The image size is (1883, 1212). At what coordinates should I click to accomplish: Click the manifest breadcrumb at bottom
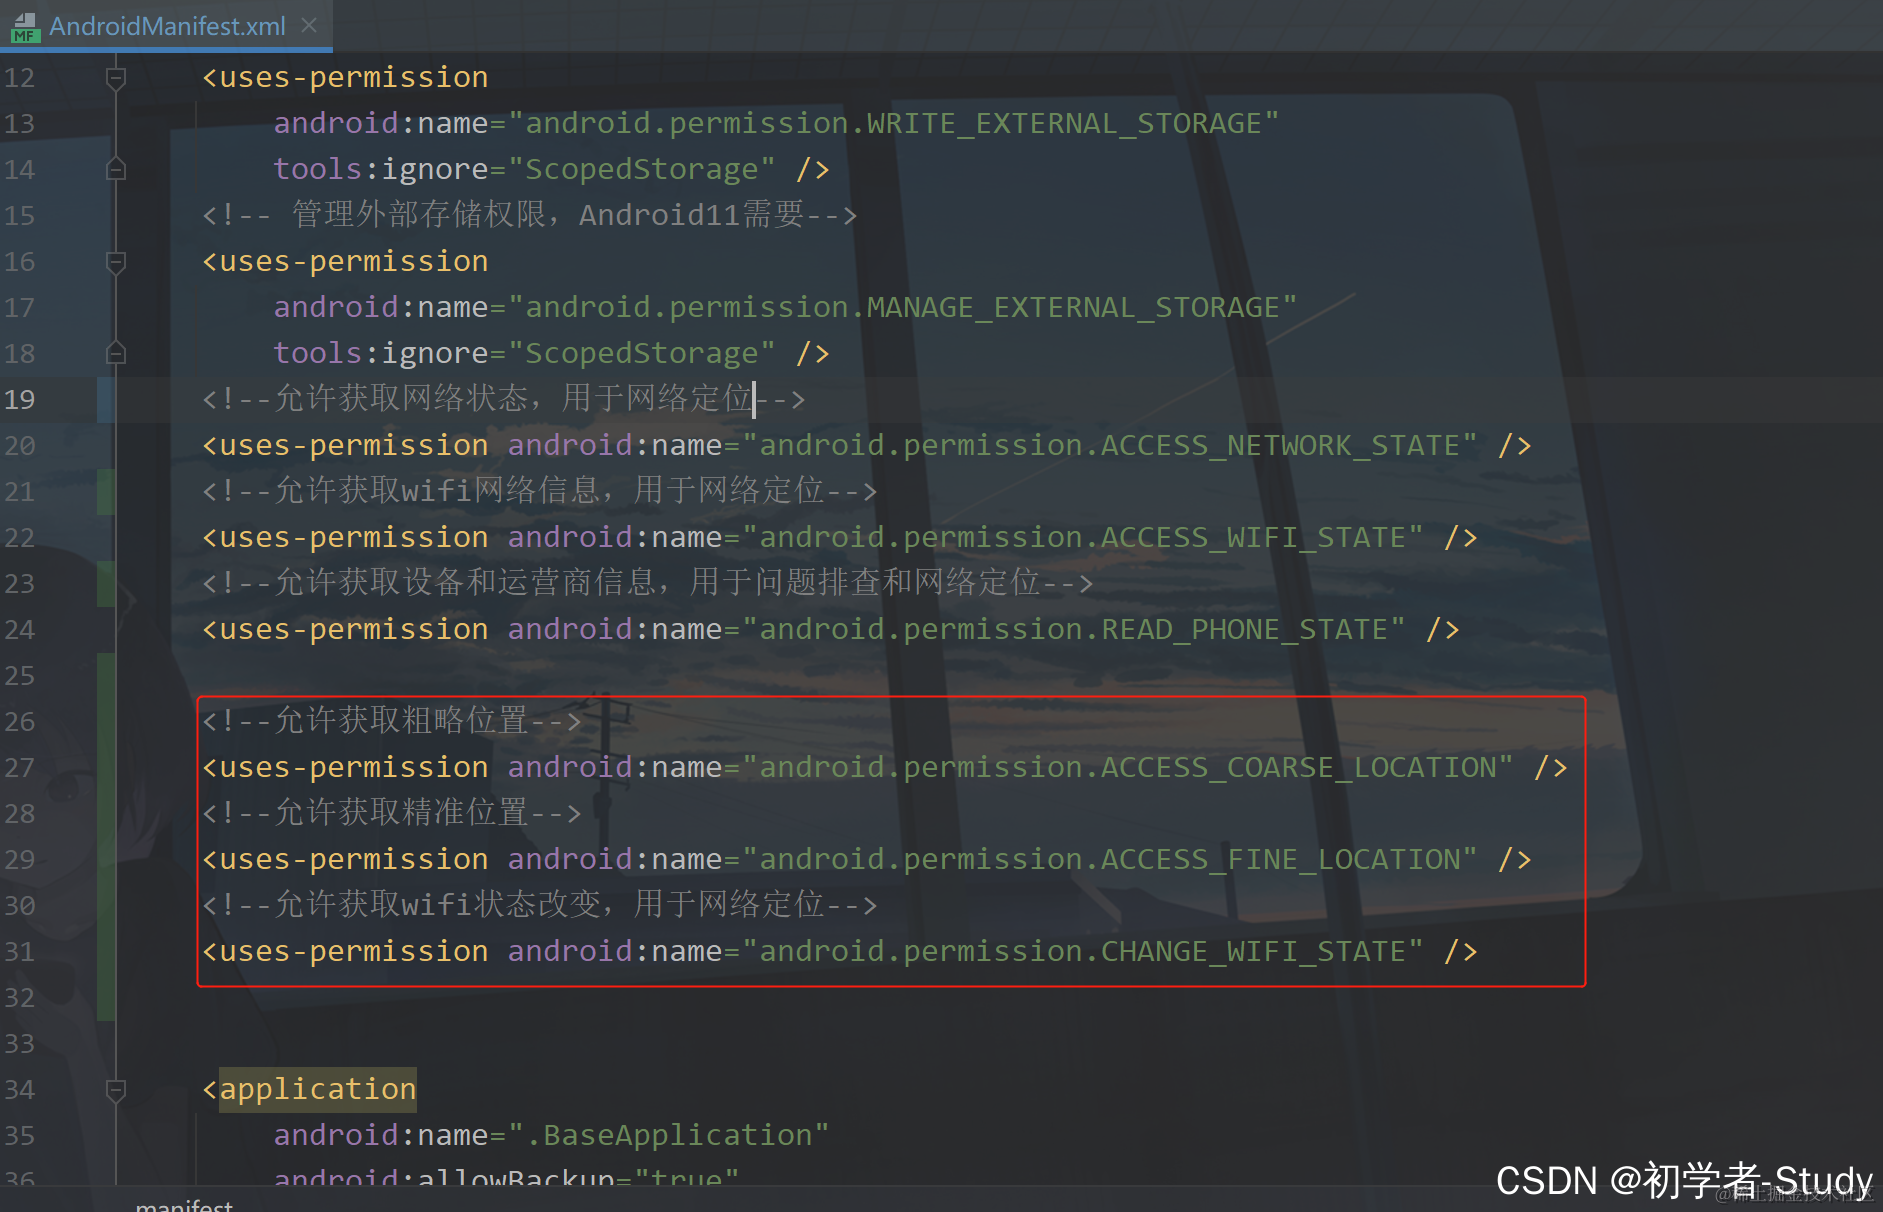184,1204
